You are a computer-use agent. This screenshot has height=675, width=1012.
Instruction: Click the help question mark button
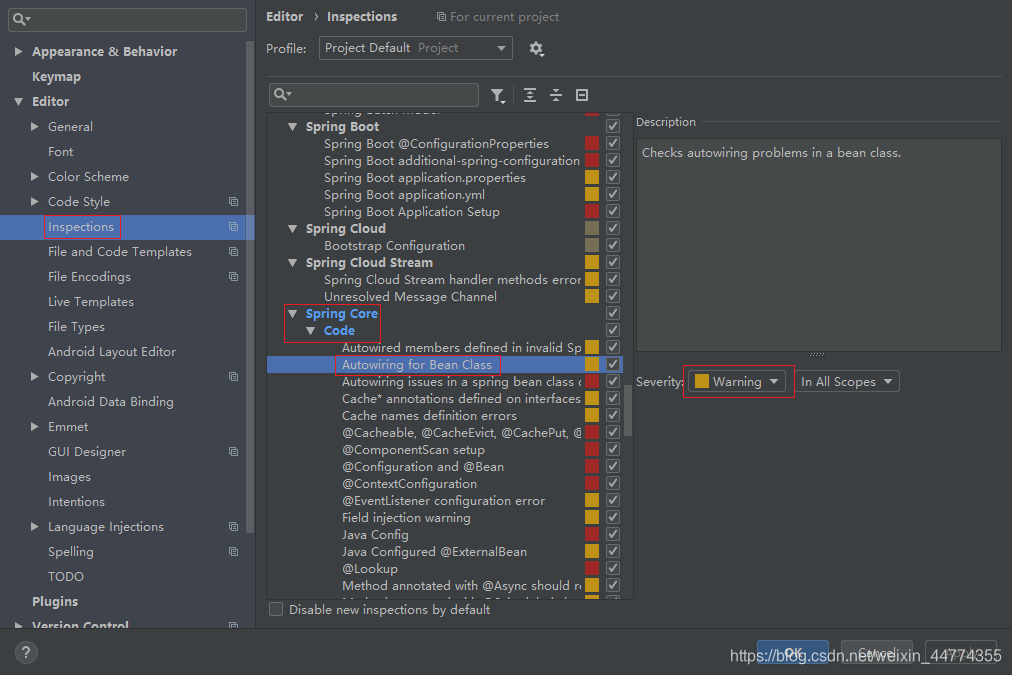(x=26, y=652)
